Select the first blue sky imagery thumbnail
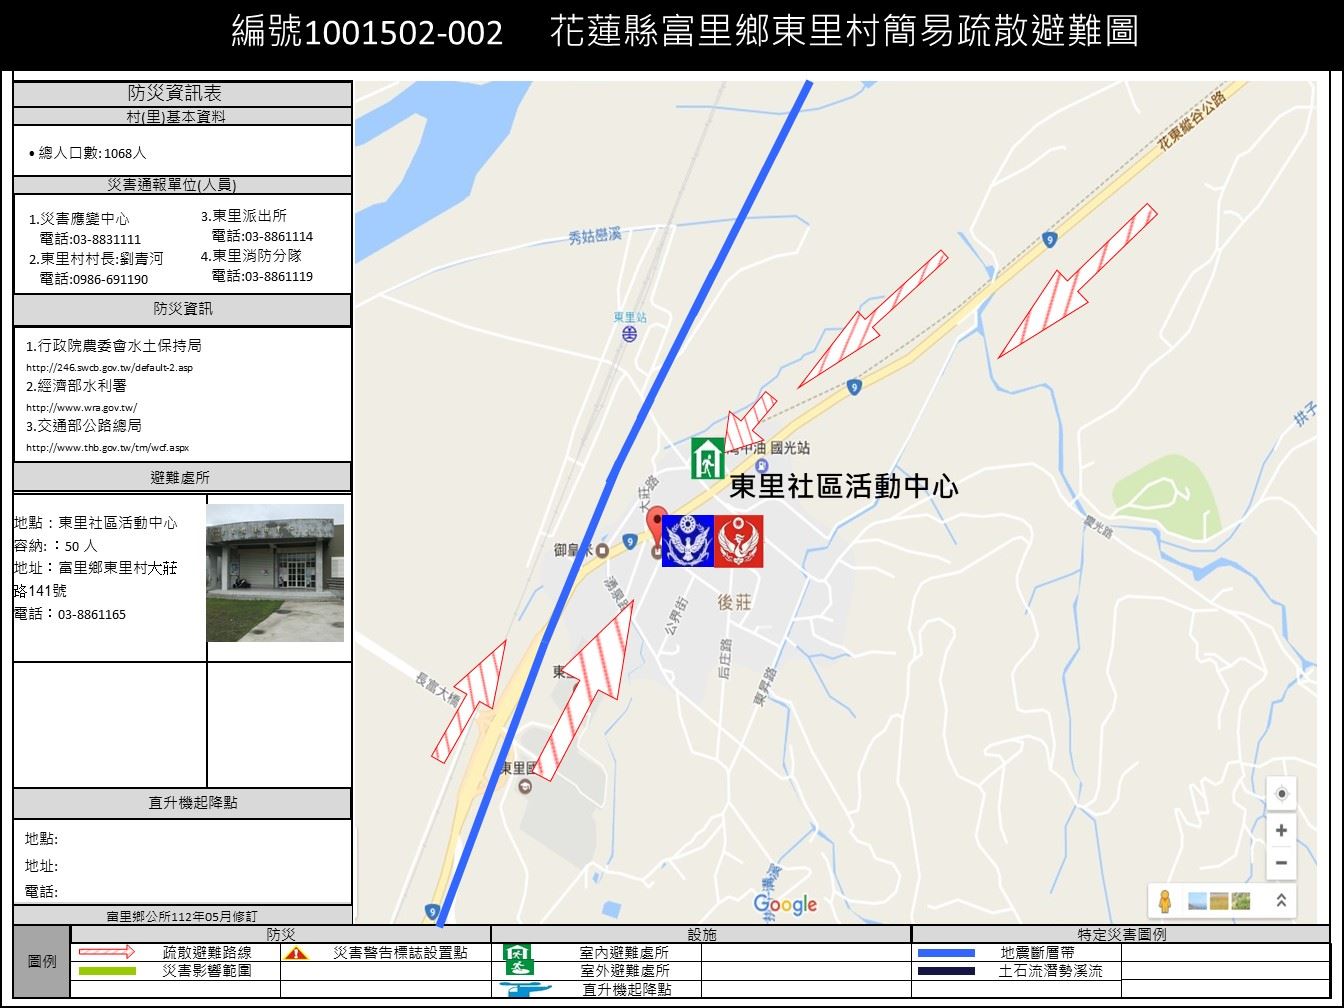This screenshot has height=1008, width=1344. (1197, 901)
